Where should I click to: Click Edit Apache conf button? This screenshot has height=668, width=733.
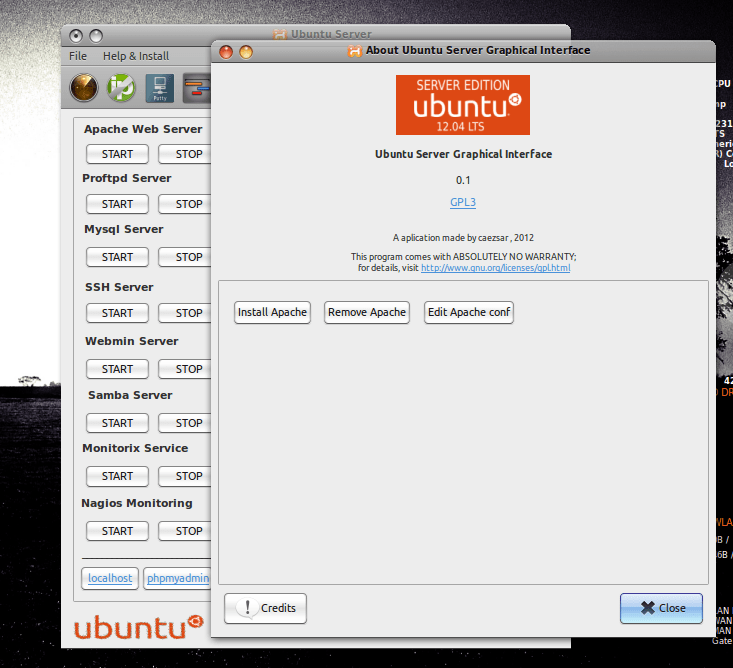(469, 312)
